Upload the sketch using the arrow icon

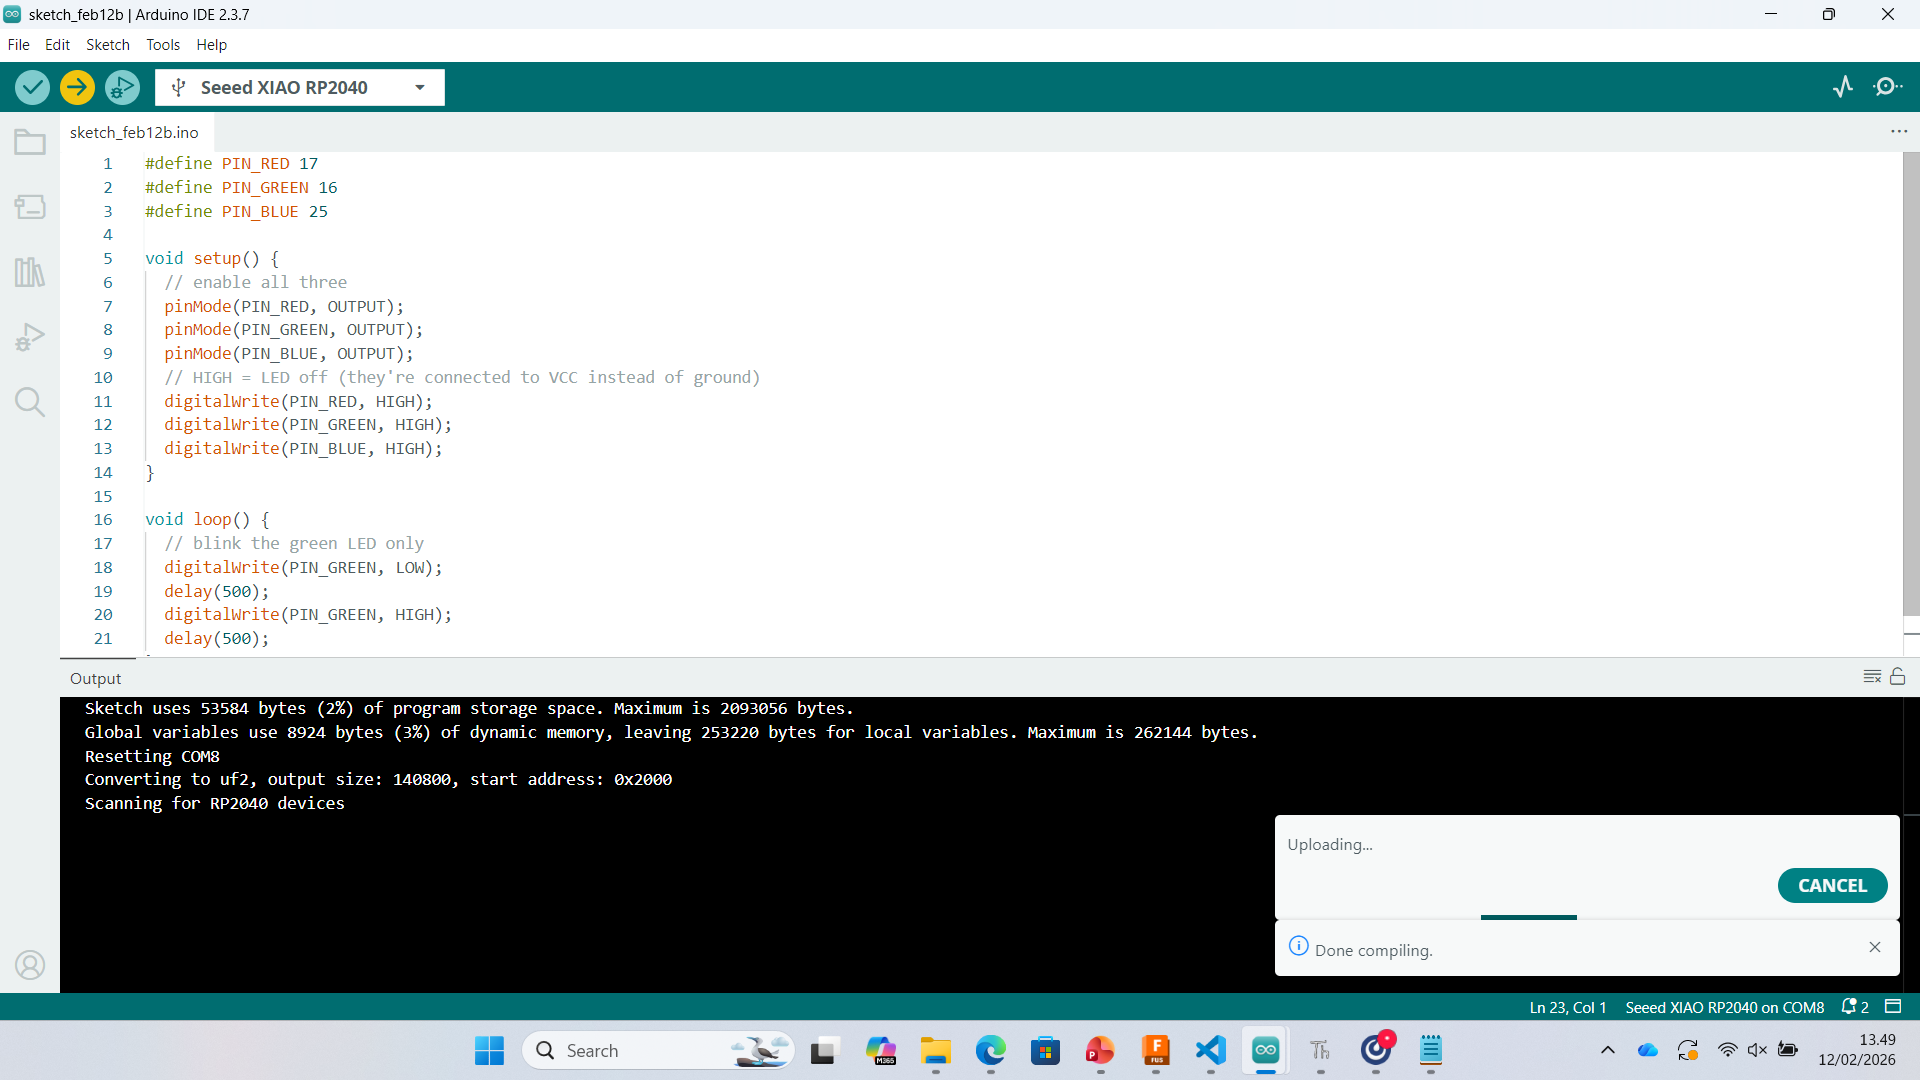(x=76, y=87)
